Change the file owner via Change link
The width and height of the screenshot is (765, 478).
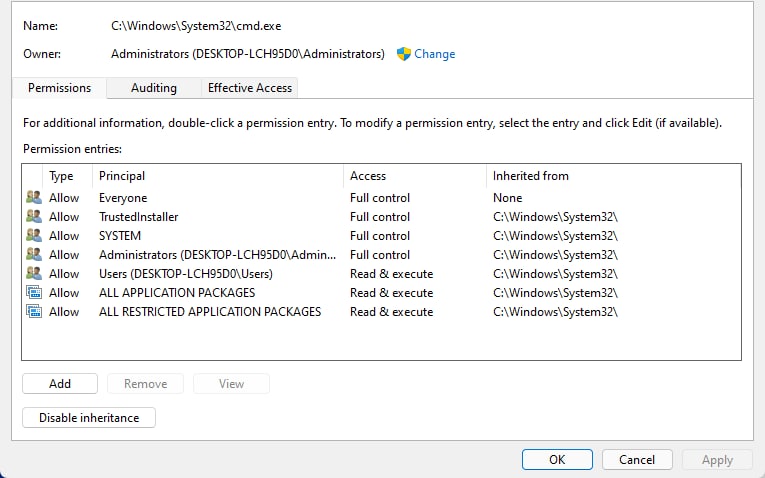point(434,54)
